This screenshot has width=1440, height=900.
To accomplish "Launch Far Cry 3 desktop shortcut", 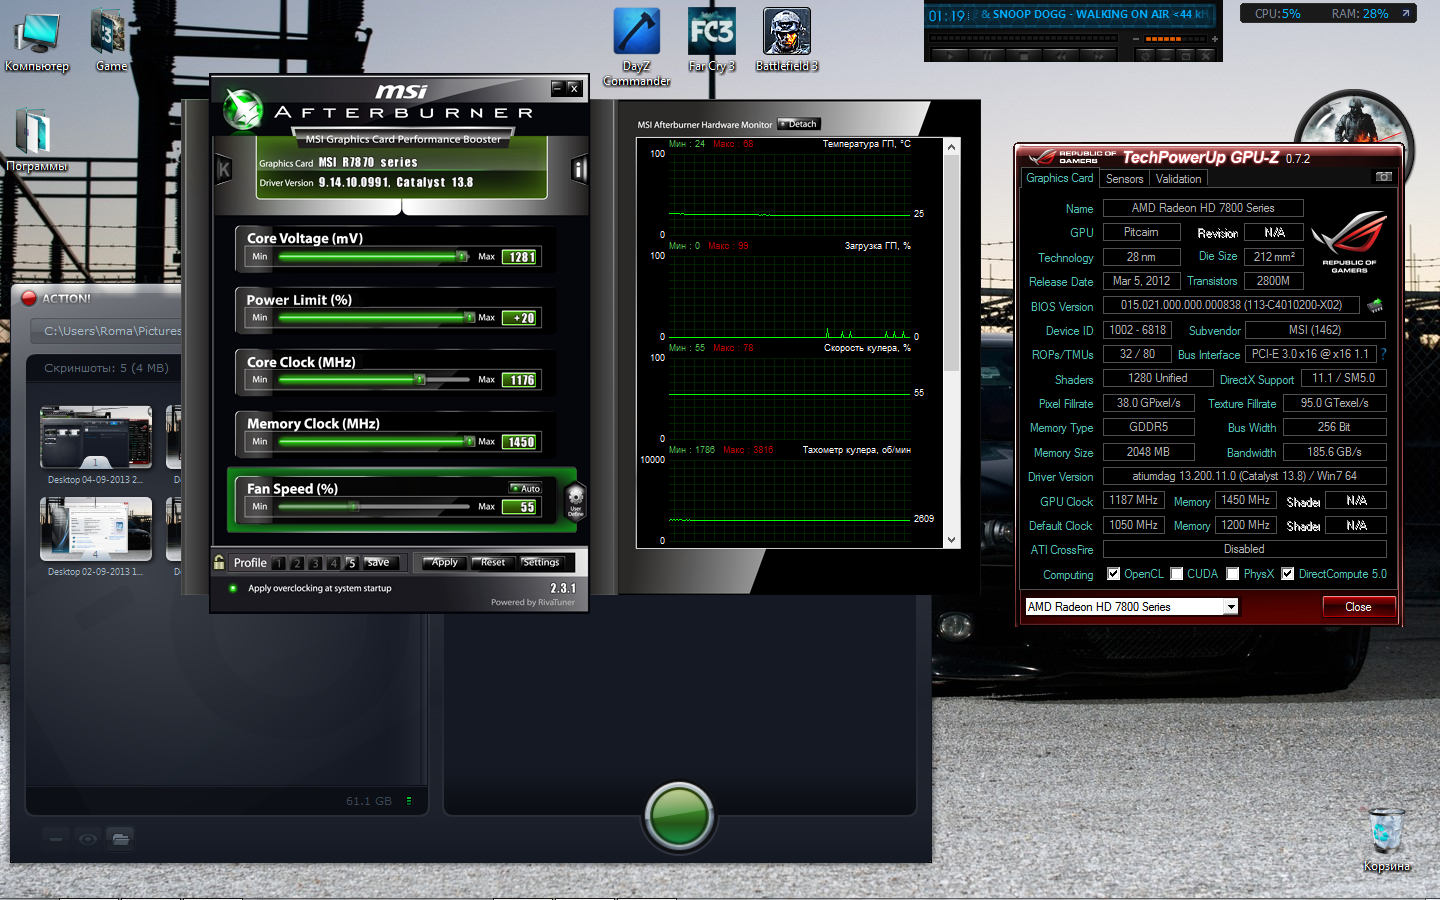I will [x=711, y=41].
